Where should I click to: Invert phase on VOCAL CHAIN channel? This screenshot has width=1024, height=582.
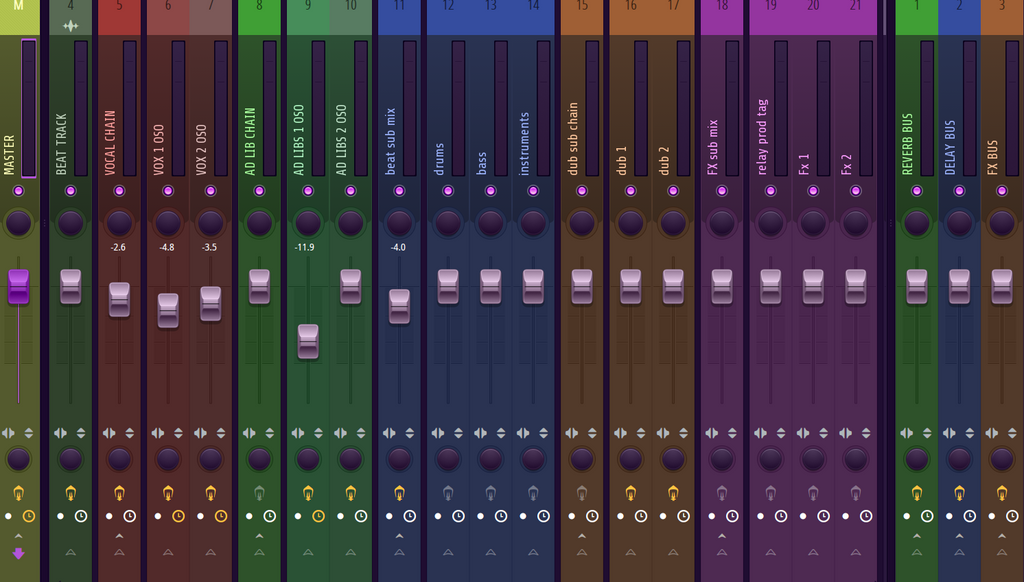(129, 433)
